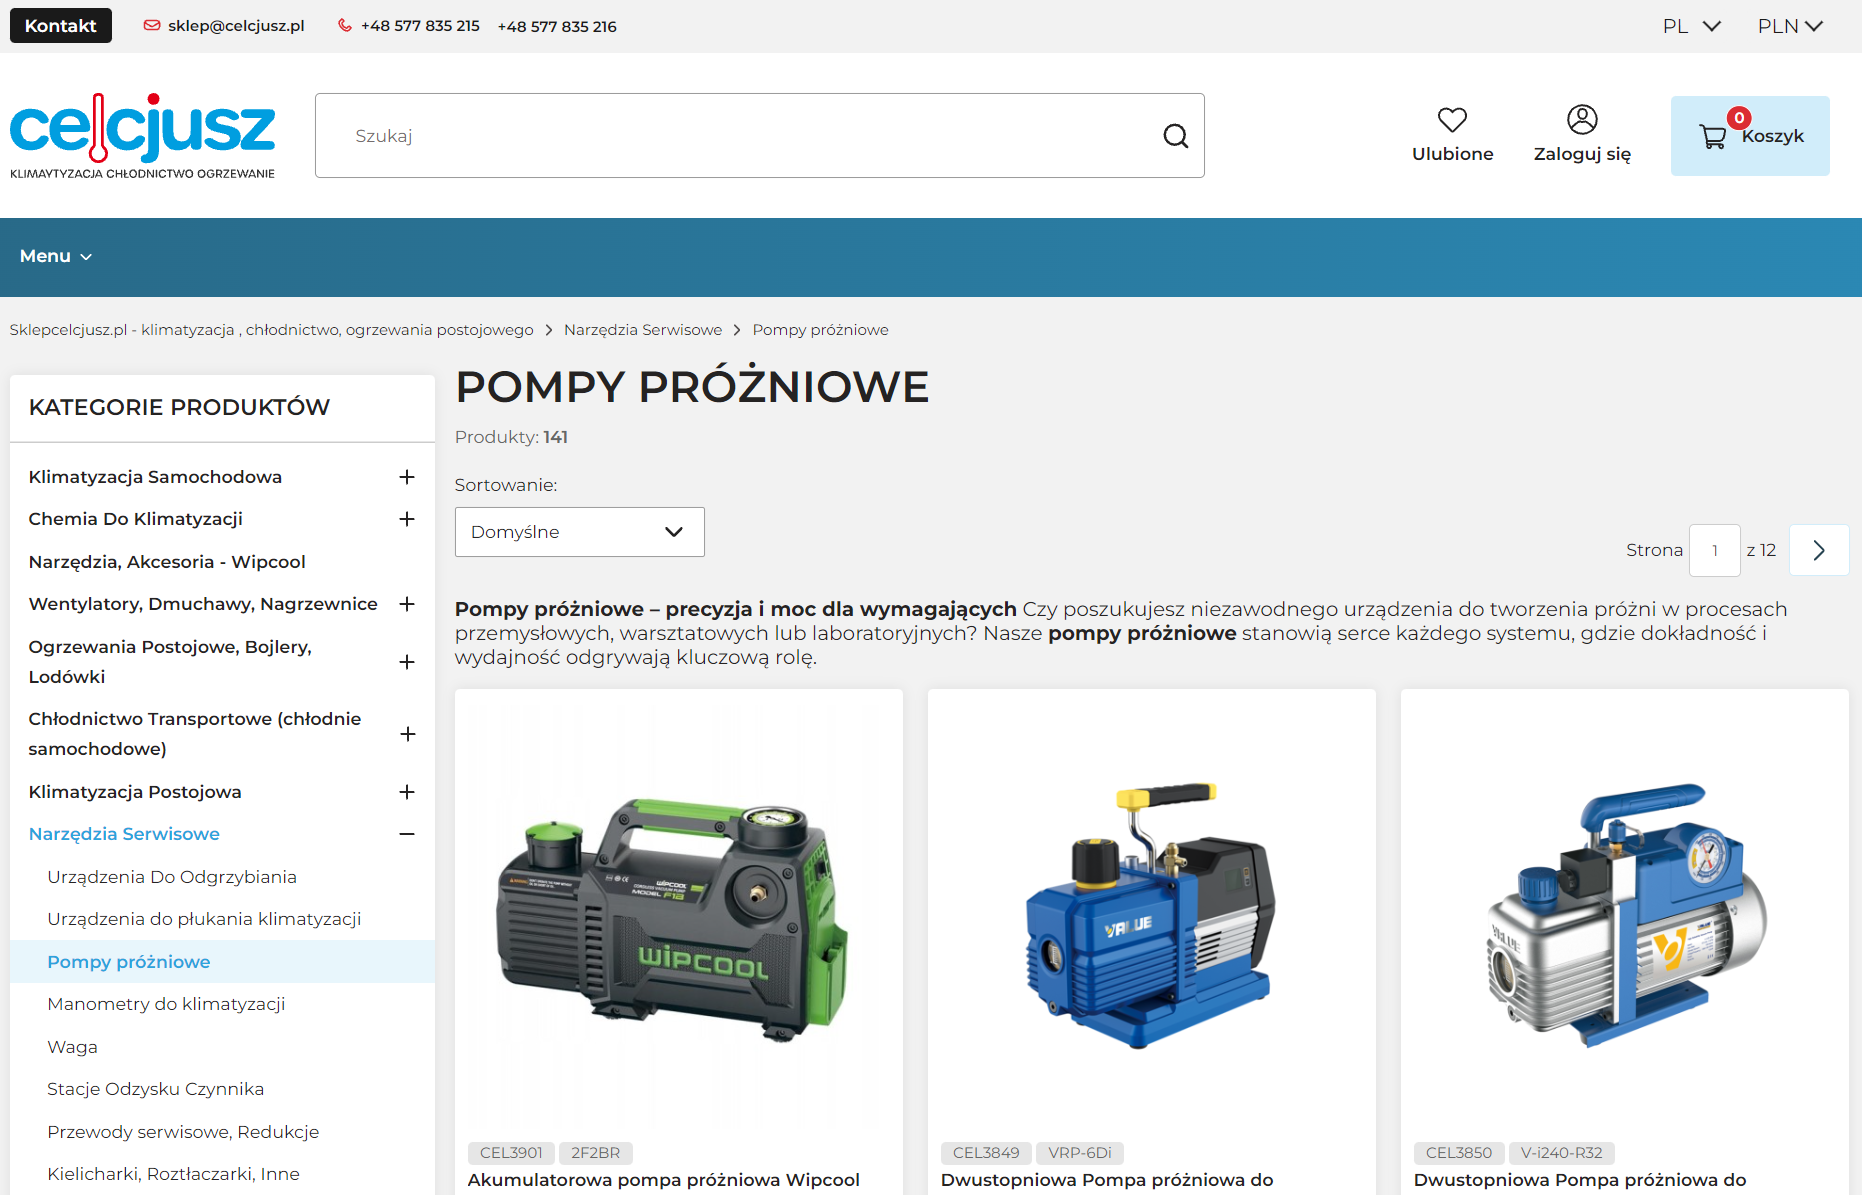Open Chemia Do Klimatyzacji category
The width and height of the screenshot is (1862, 1195).
(136, 519)
